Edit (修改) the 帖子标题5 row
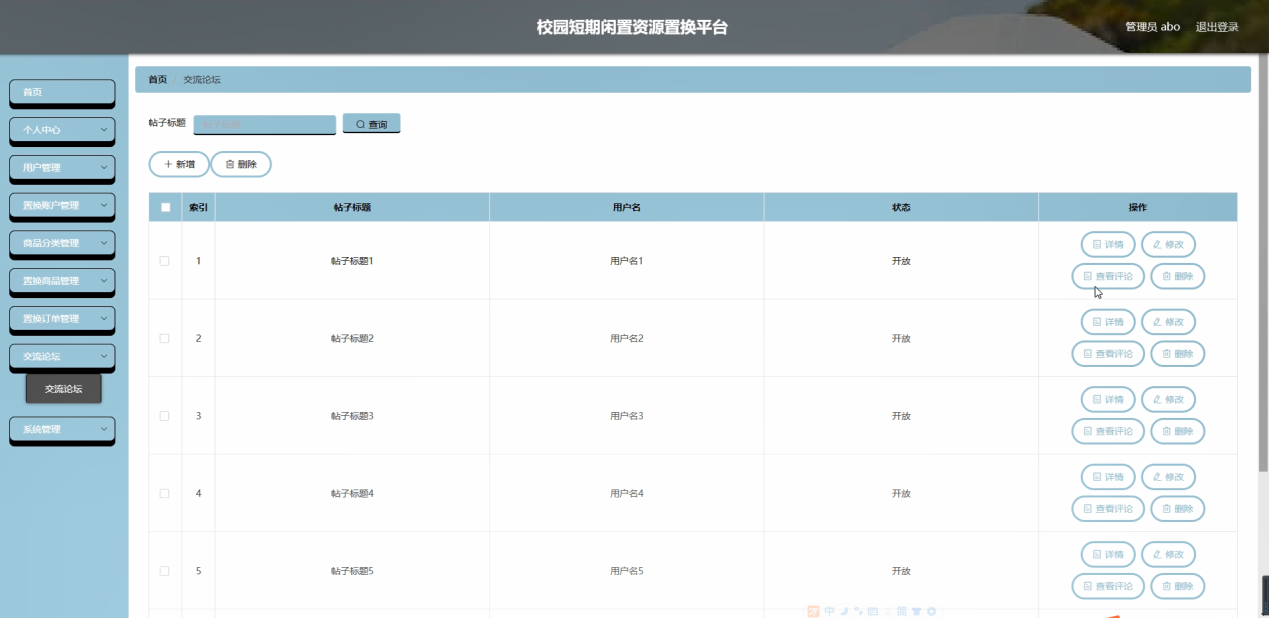1269x618 pixels. click(1168, 554)
